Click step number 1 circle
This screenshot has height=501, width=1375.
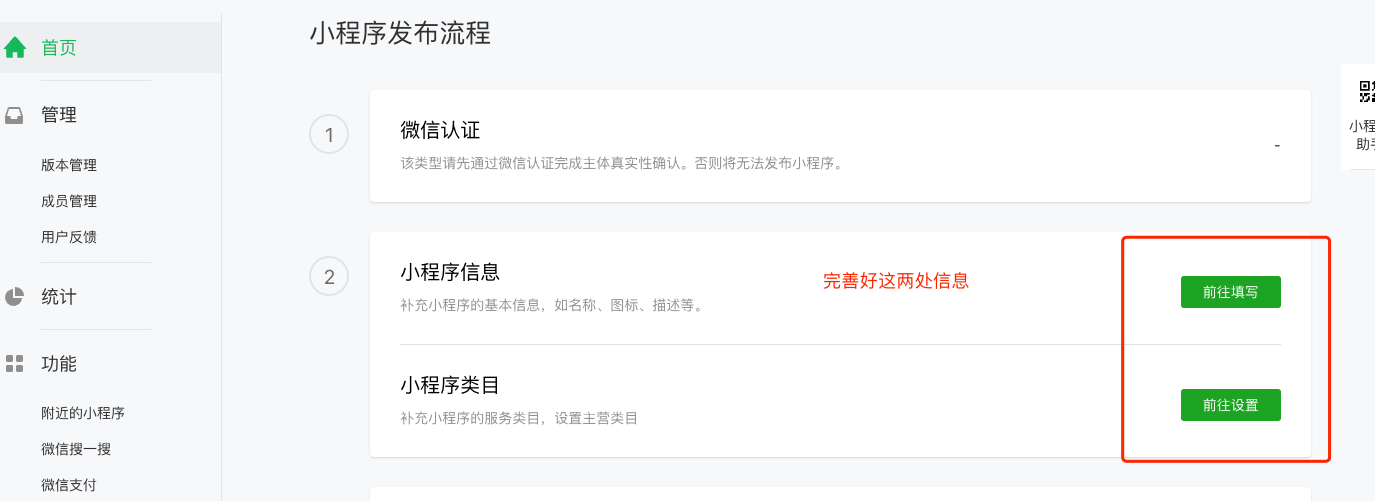pyautogui.click(x=329, y=134)
